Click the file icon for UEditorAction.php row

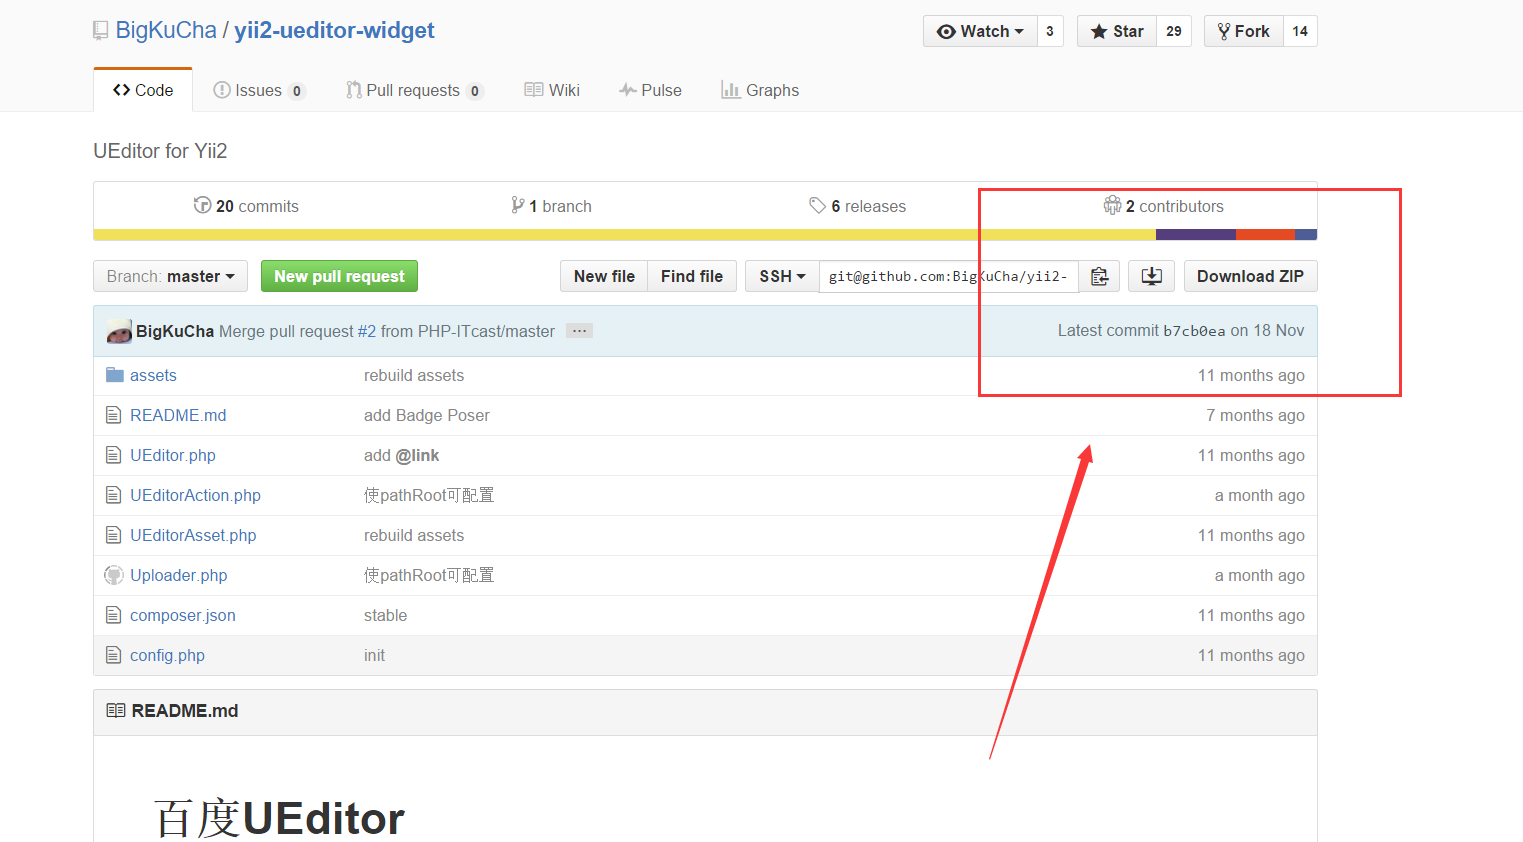pyautogui.click(x=114, y=495)
